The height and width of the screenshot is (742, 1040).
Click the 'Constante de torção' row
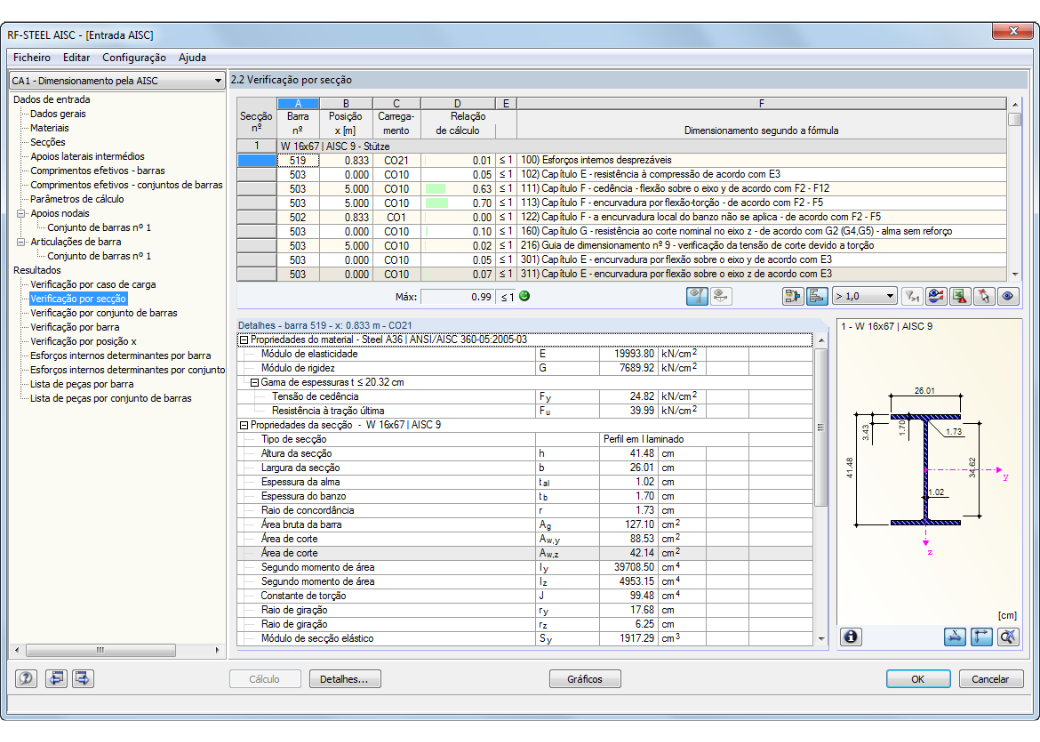524,596
